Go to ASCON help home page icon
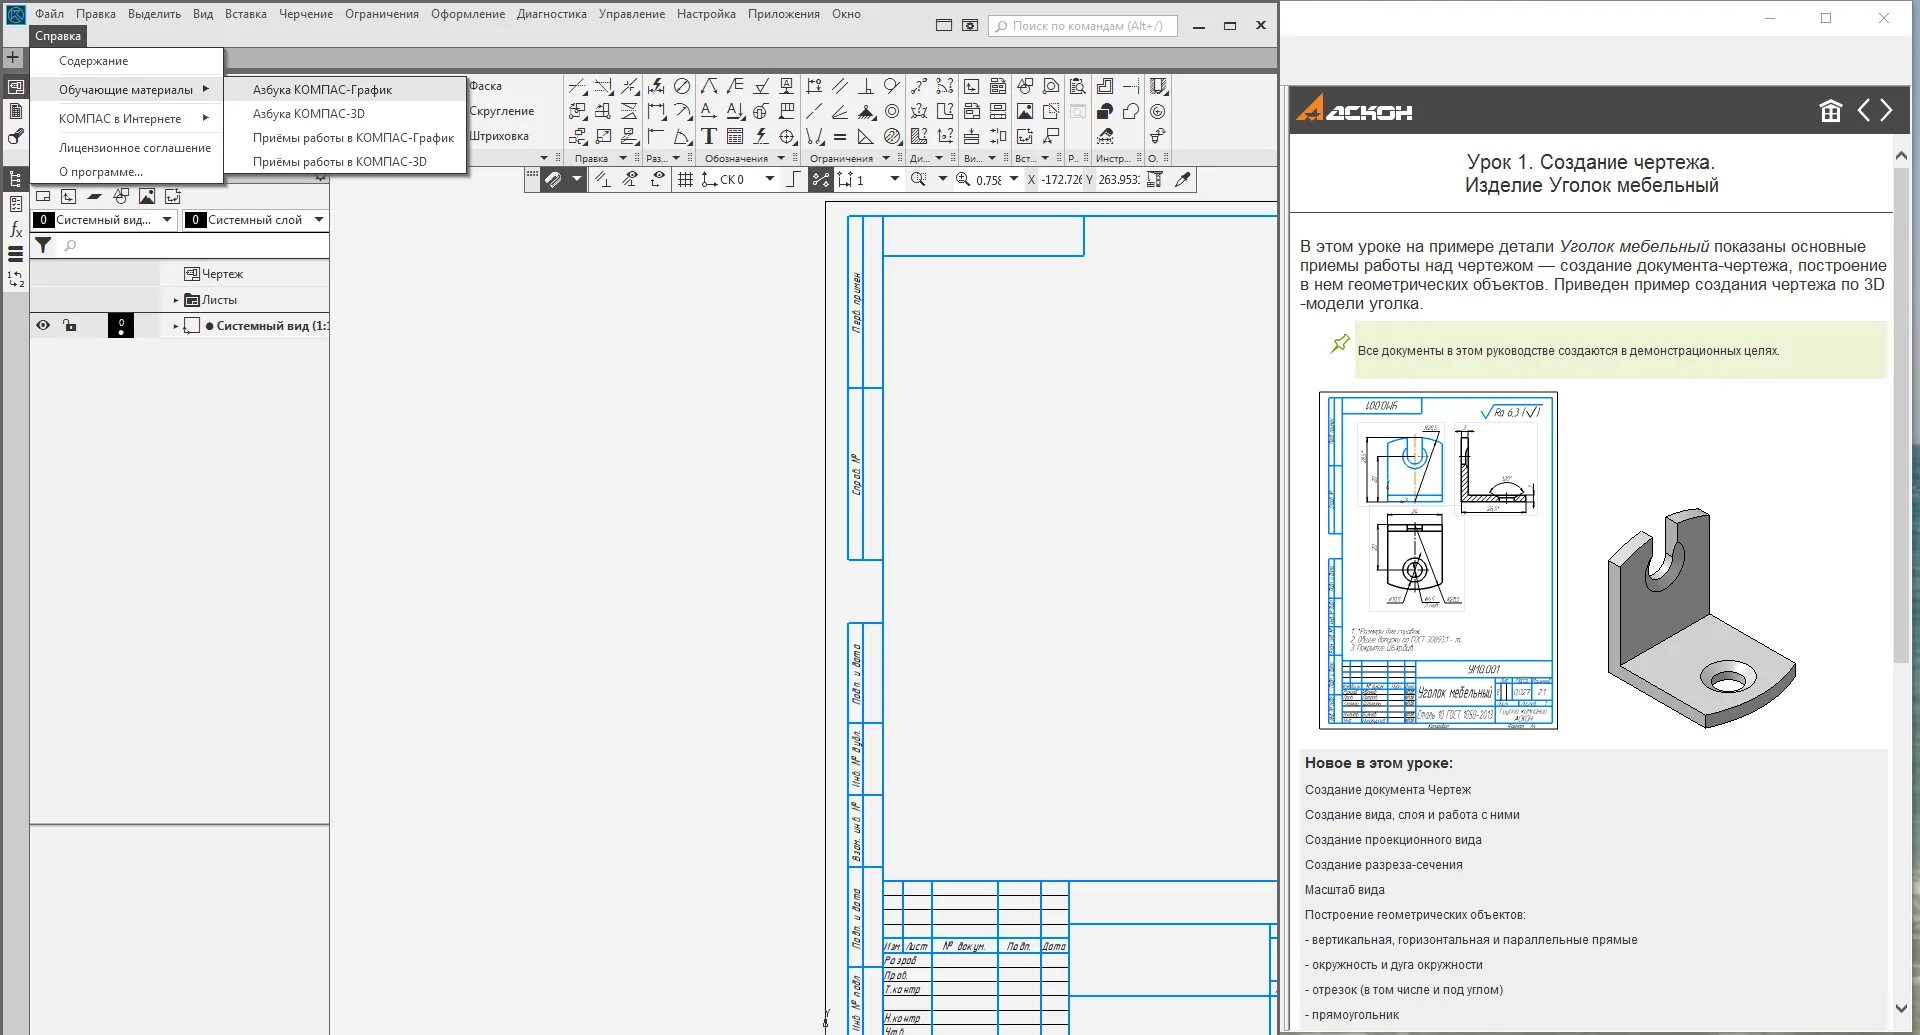This screenshot has height=1035, width=1920. [1830, 111]
